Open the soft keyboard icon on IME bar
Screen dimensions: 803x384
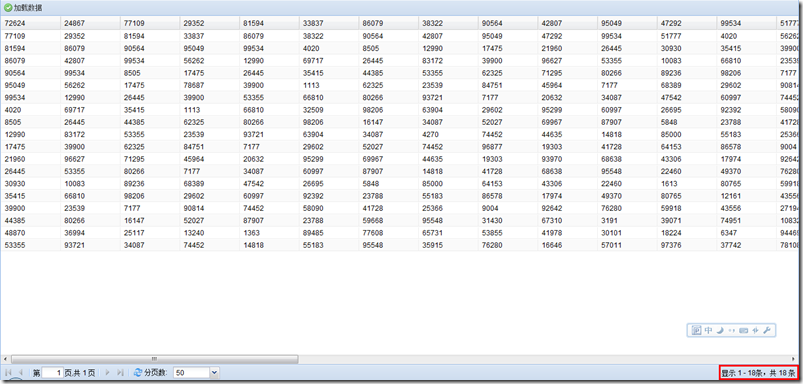point(744,331)
